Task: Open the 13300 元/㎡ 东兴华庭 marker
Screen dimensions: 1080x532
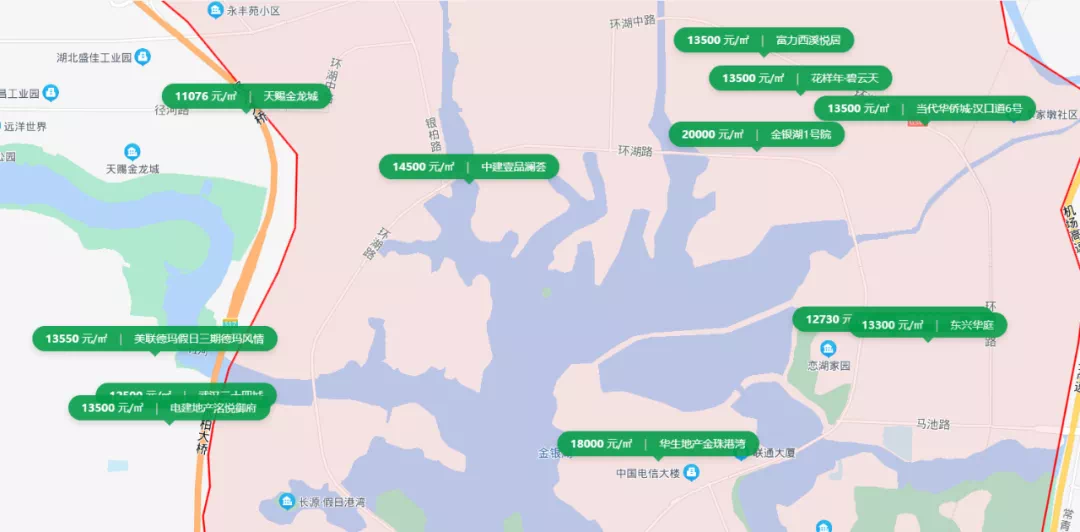Action: click(x=928, y=325)
